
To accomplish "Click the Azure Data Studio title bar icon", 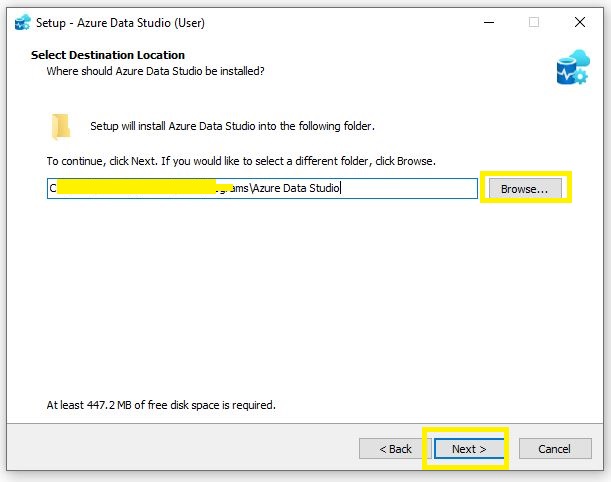I will pos(22,23).
